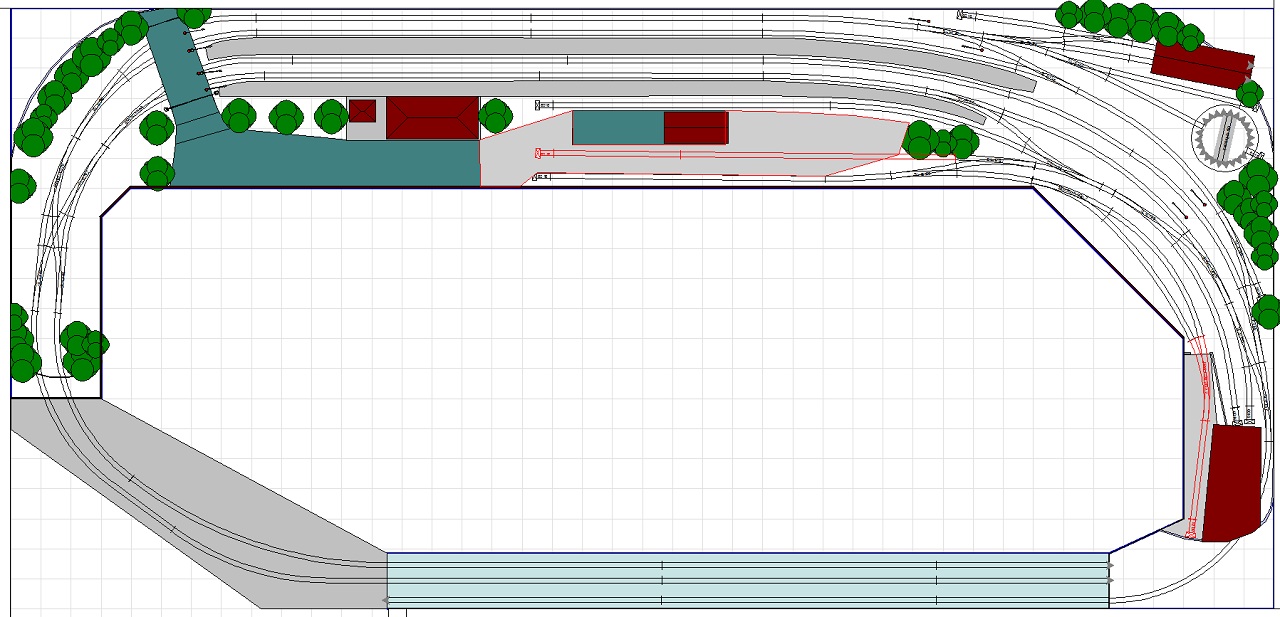Select the buffer stop on red-highlighted siding
Screen dimensions: 1280x617
click(x=539, y=153)
